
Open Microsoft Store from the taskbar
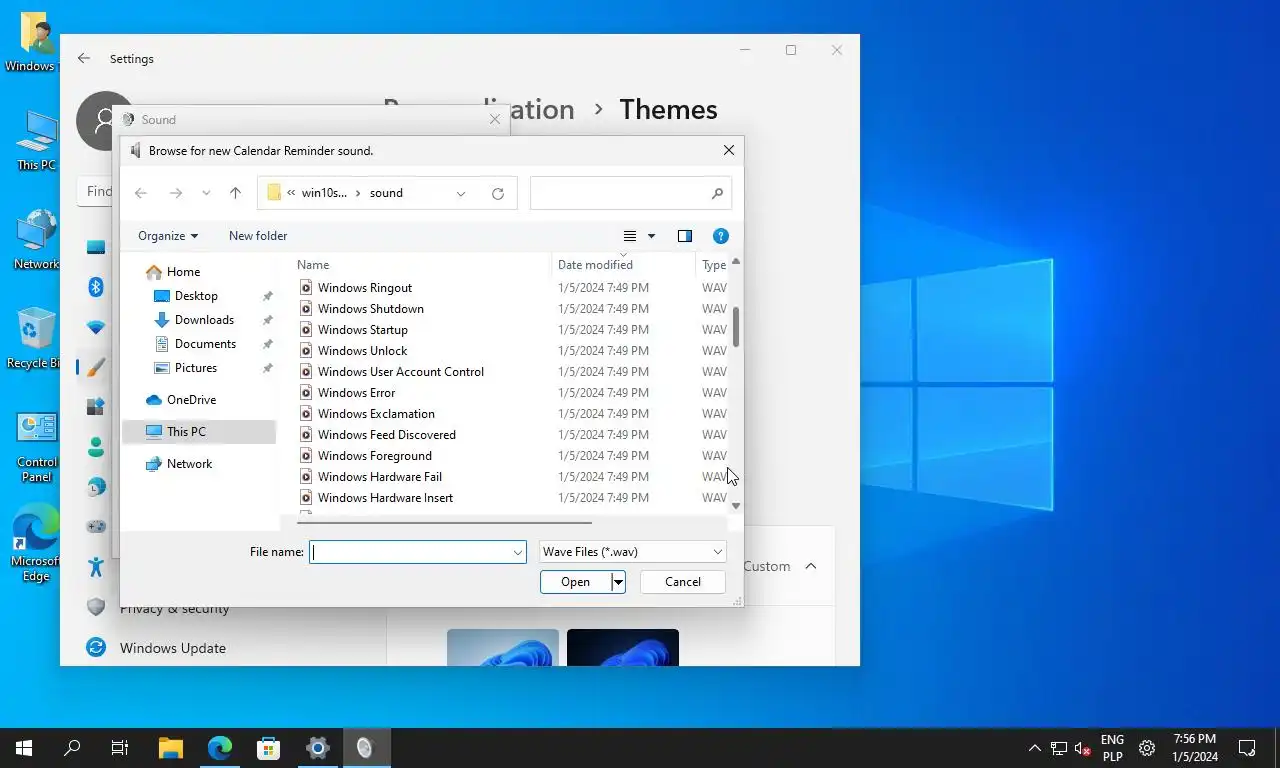coord(268,748)
